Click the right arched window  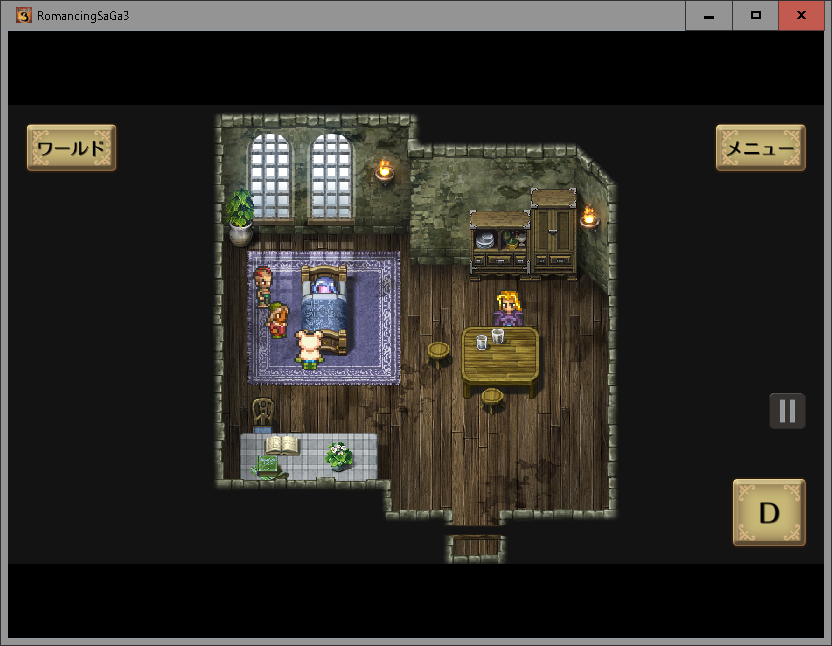click(331, 176)
